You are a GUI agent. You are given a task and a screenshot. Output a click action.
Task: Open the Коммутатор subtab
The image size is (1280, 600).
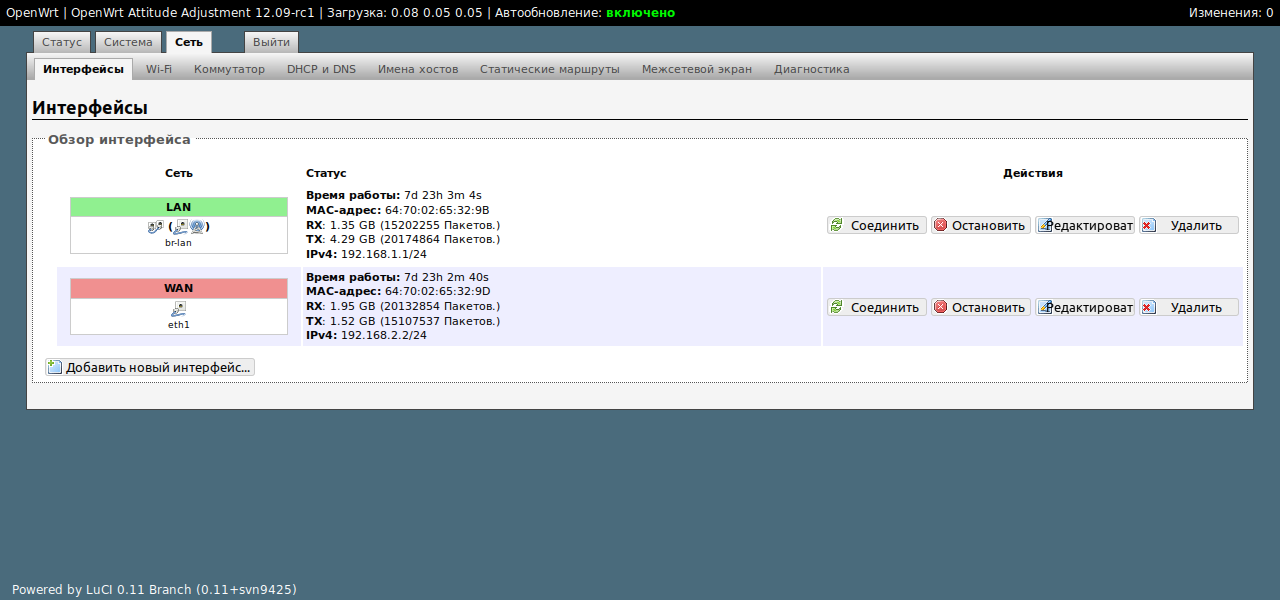click(229, 69)
